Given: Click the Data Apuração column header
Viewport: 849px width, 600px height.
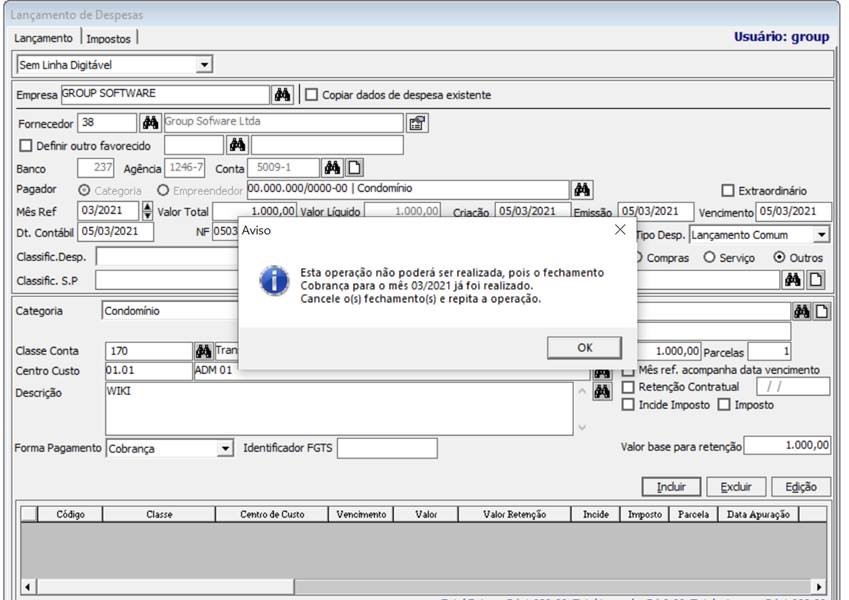Looking at the screenshot, I should tap(758, 514).
